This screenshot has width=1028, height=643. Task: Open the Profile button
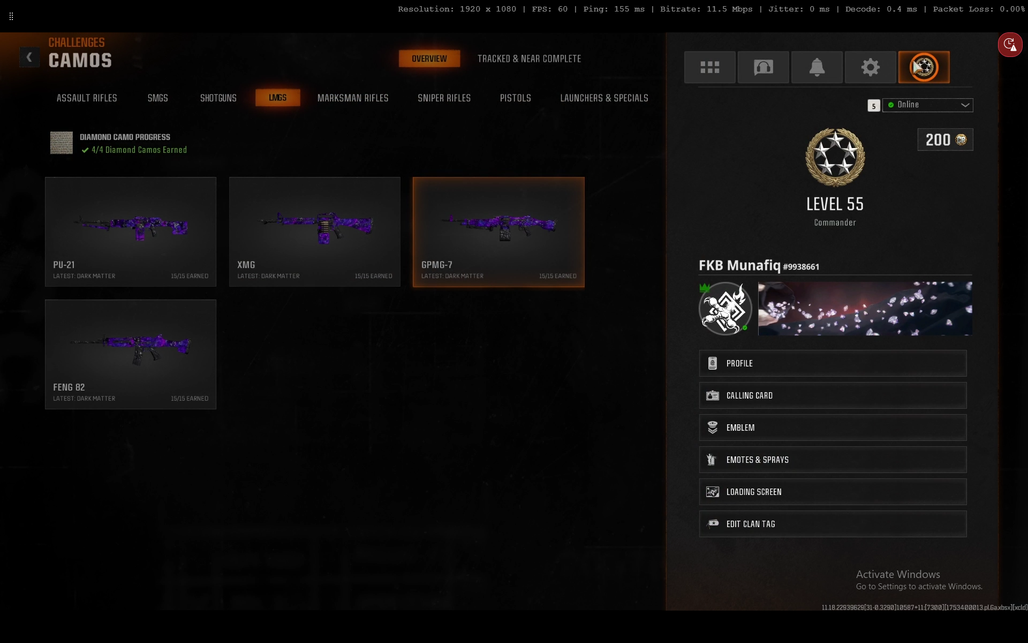(833, 363)
